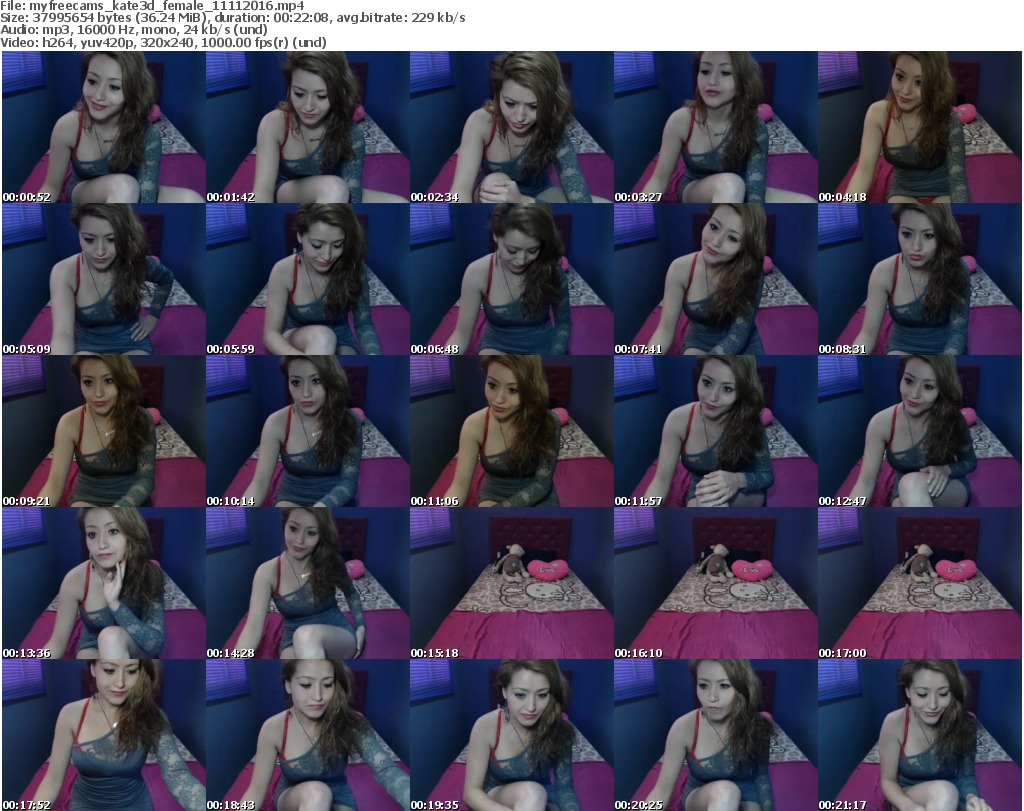View the thumbnail timestamped 00:19:35
1024x811 pixels.
tap(511, 735)
